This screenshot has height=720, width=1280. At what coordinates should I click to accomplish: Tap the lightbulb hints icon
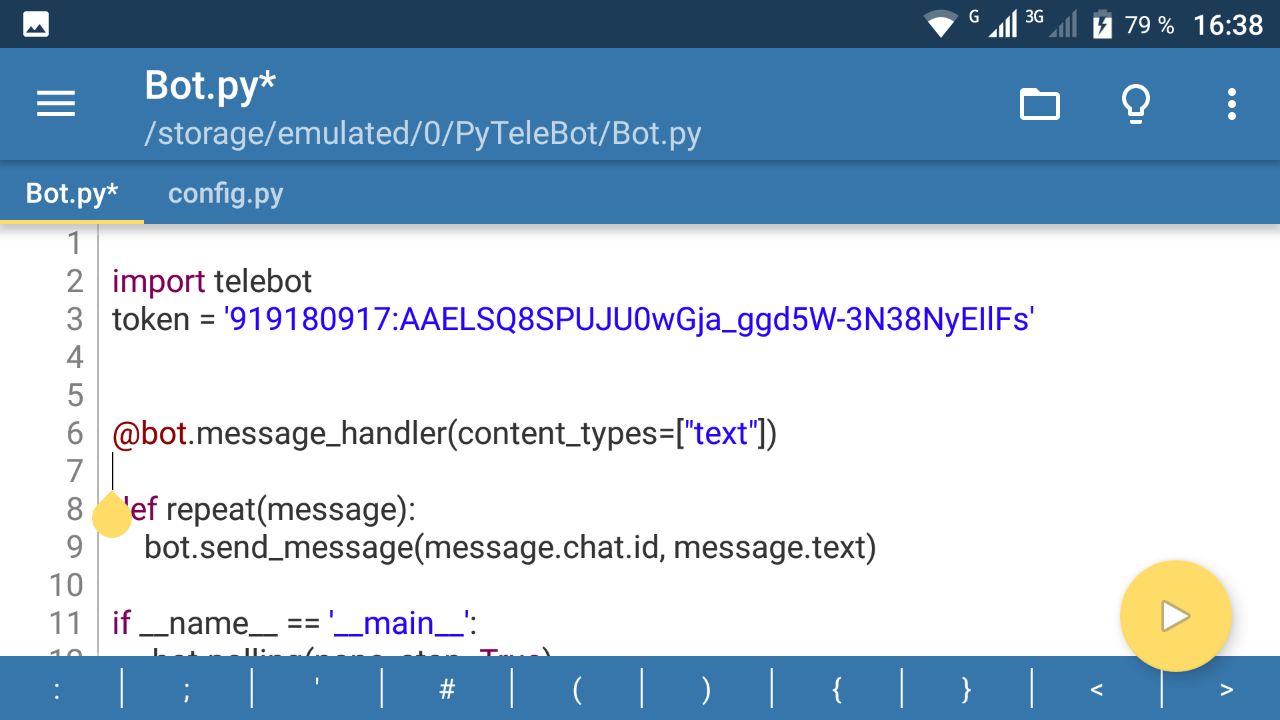pyautogui.click(x=1135, y=104)
